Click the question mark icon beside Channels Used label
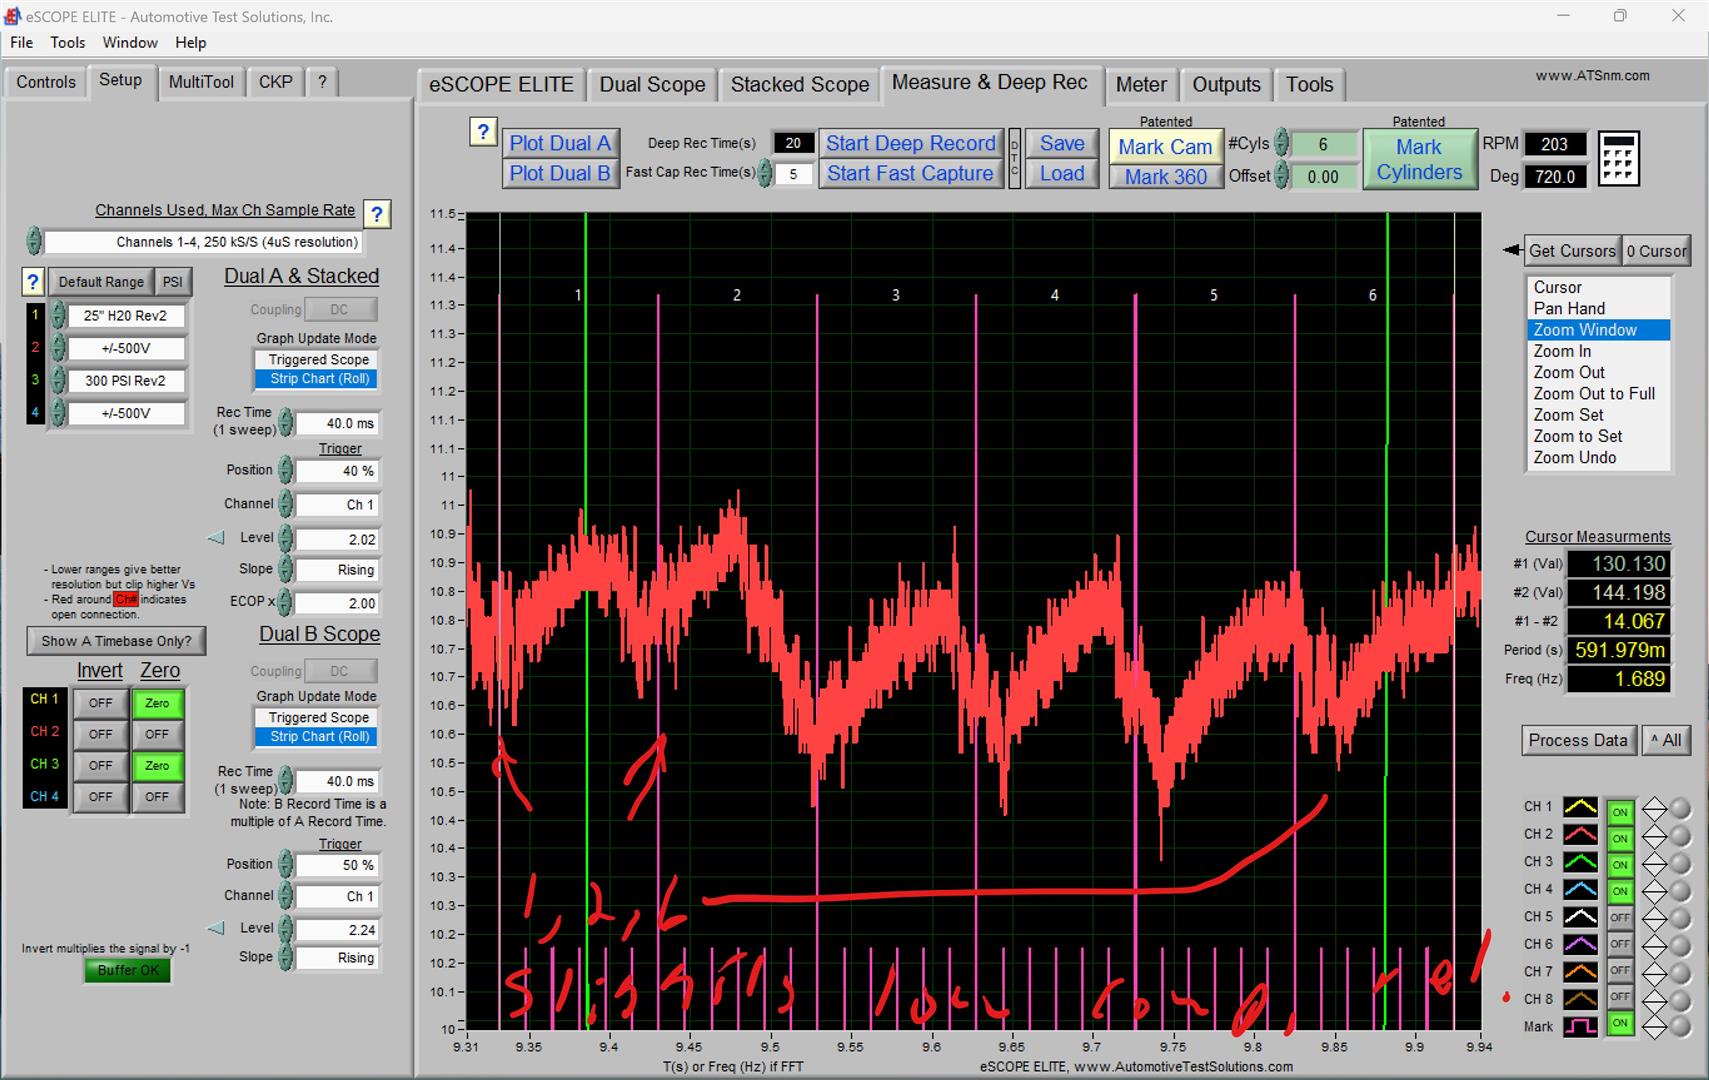The width and height of the screenshot is (1709, 1080). click(x=377, y=213)
